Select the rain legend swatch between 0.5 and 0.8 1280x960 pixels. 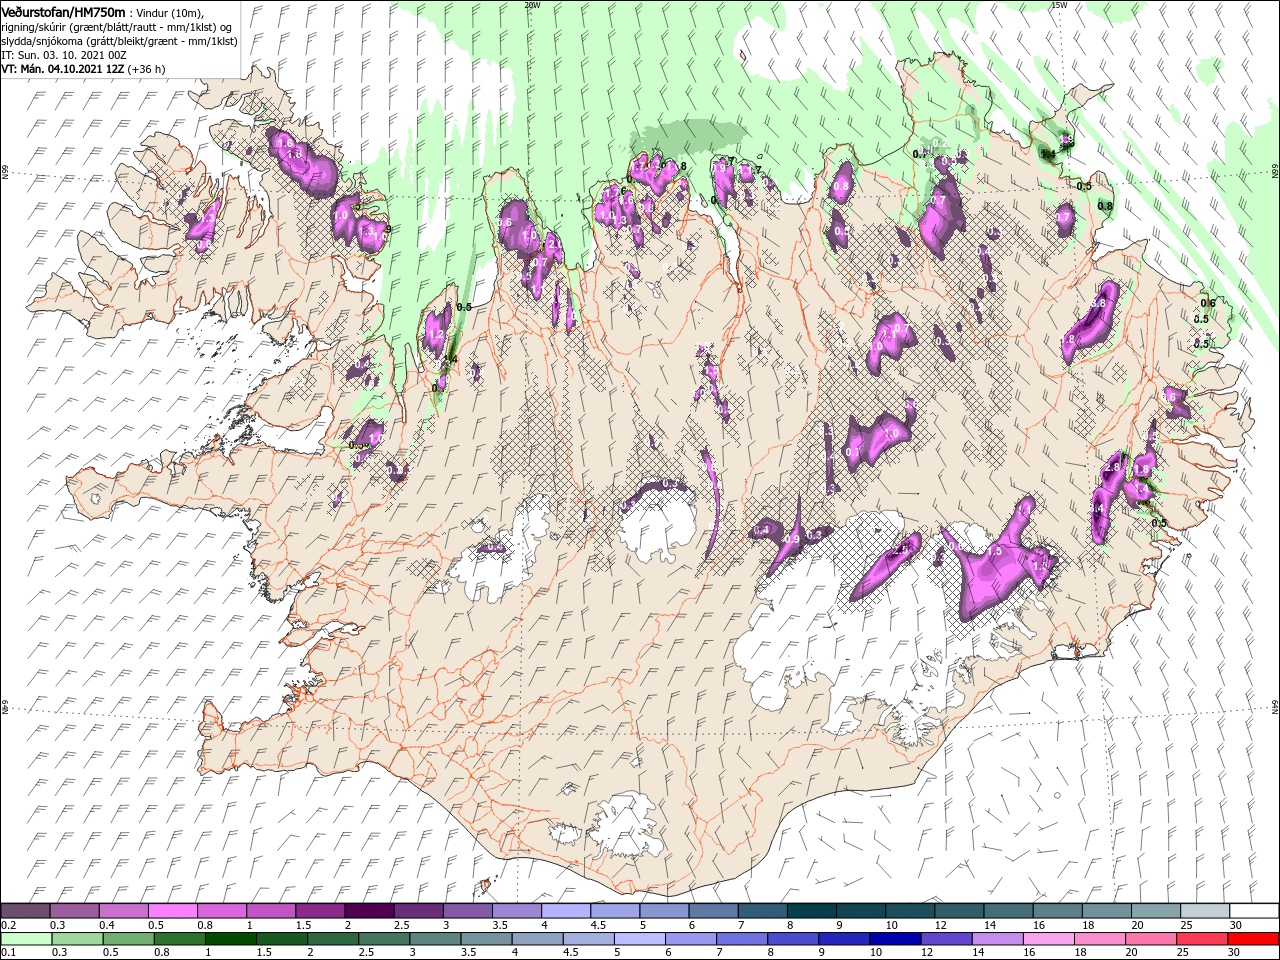tap(128, 939)
